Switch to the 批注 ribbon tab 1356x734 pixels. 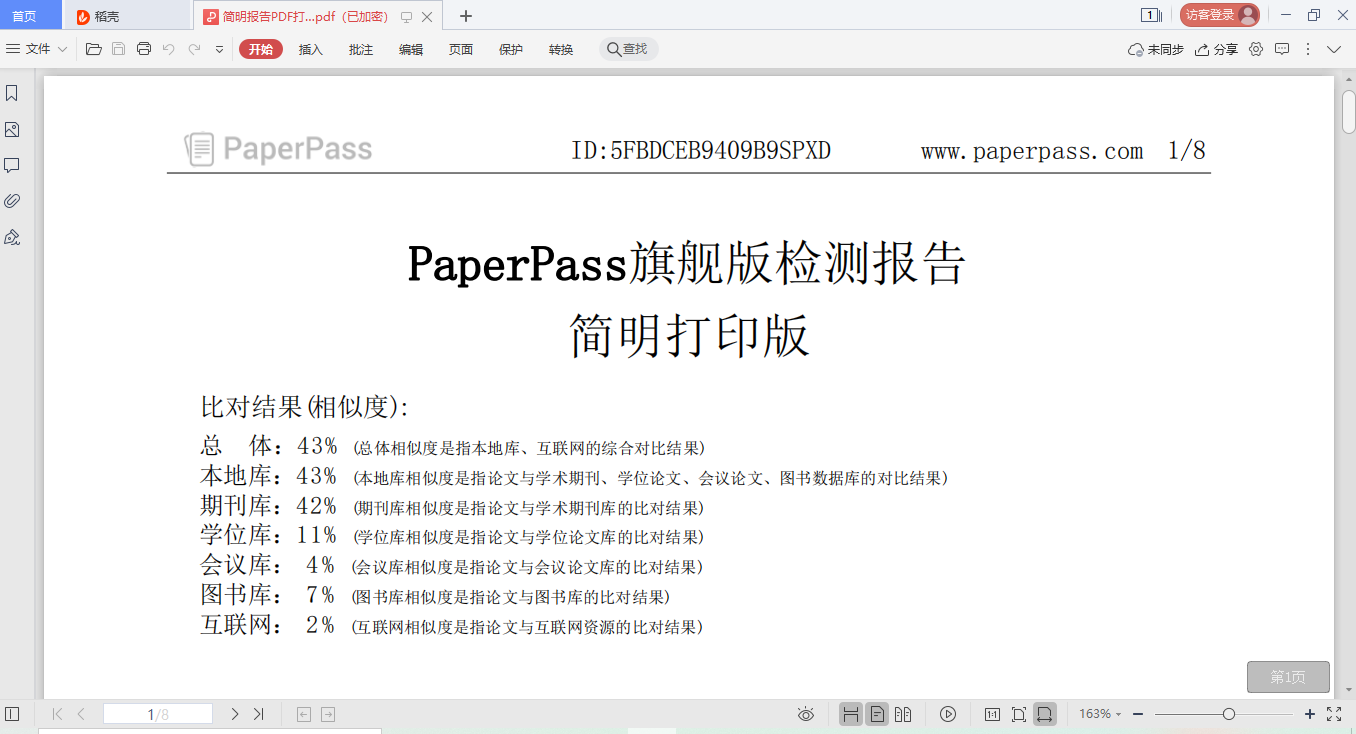pos(361,49)
